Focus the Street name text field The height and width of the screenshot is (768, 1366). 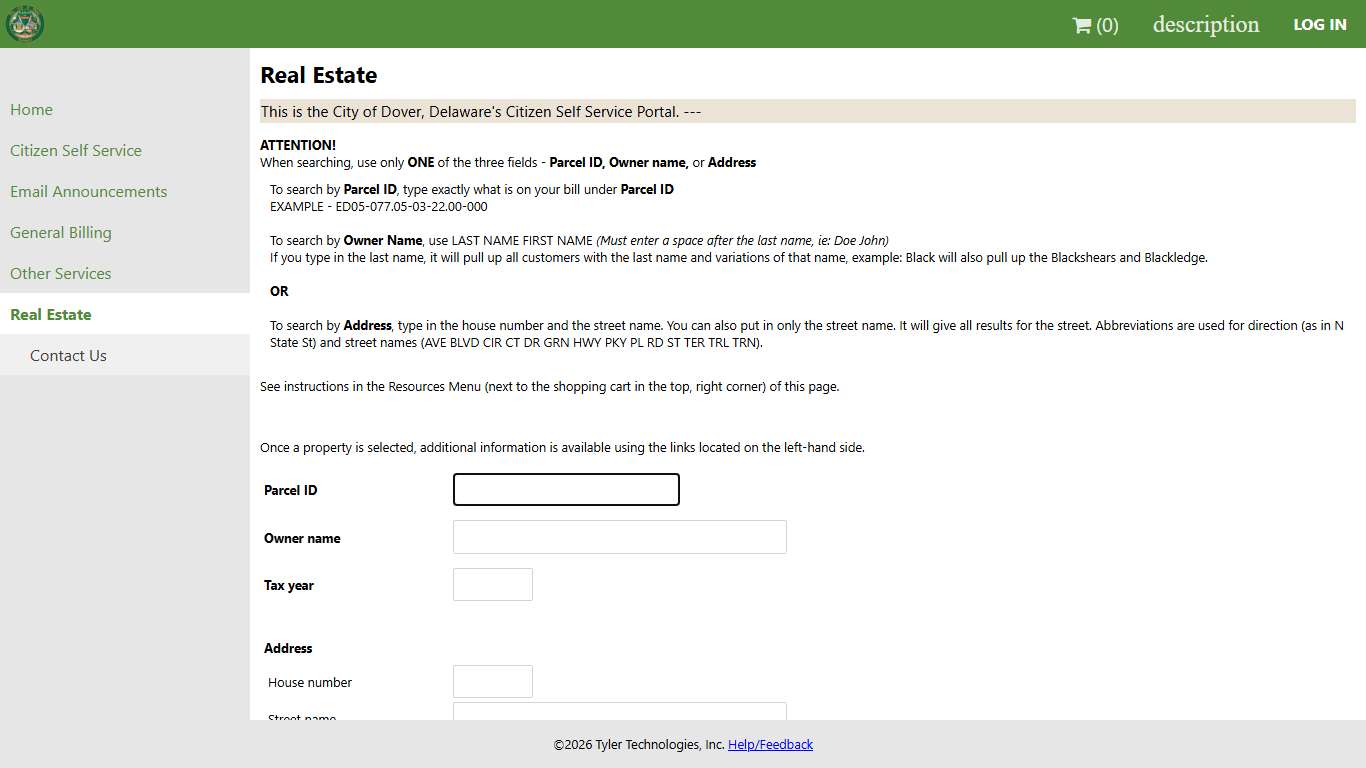(619, 711)
